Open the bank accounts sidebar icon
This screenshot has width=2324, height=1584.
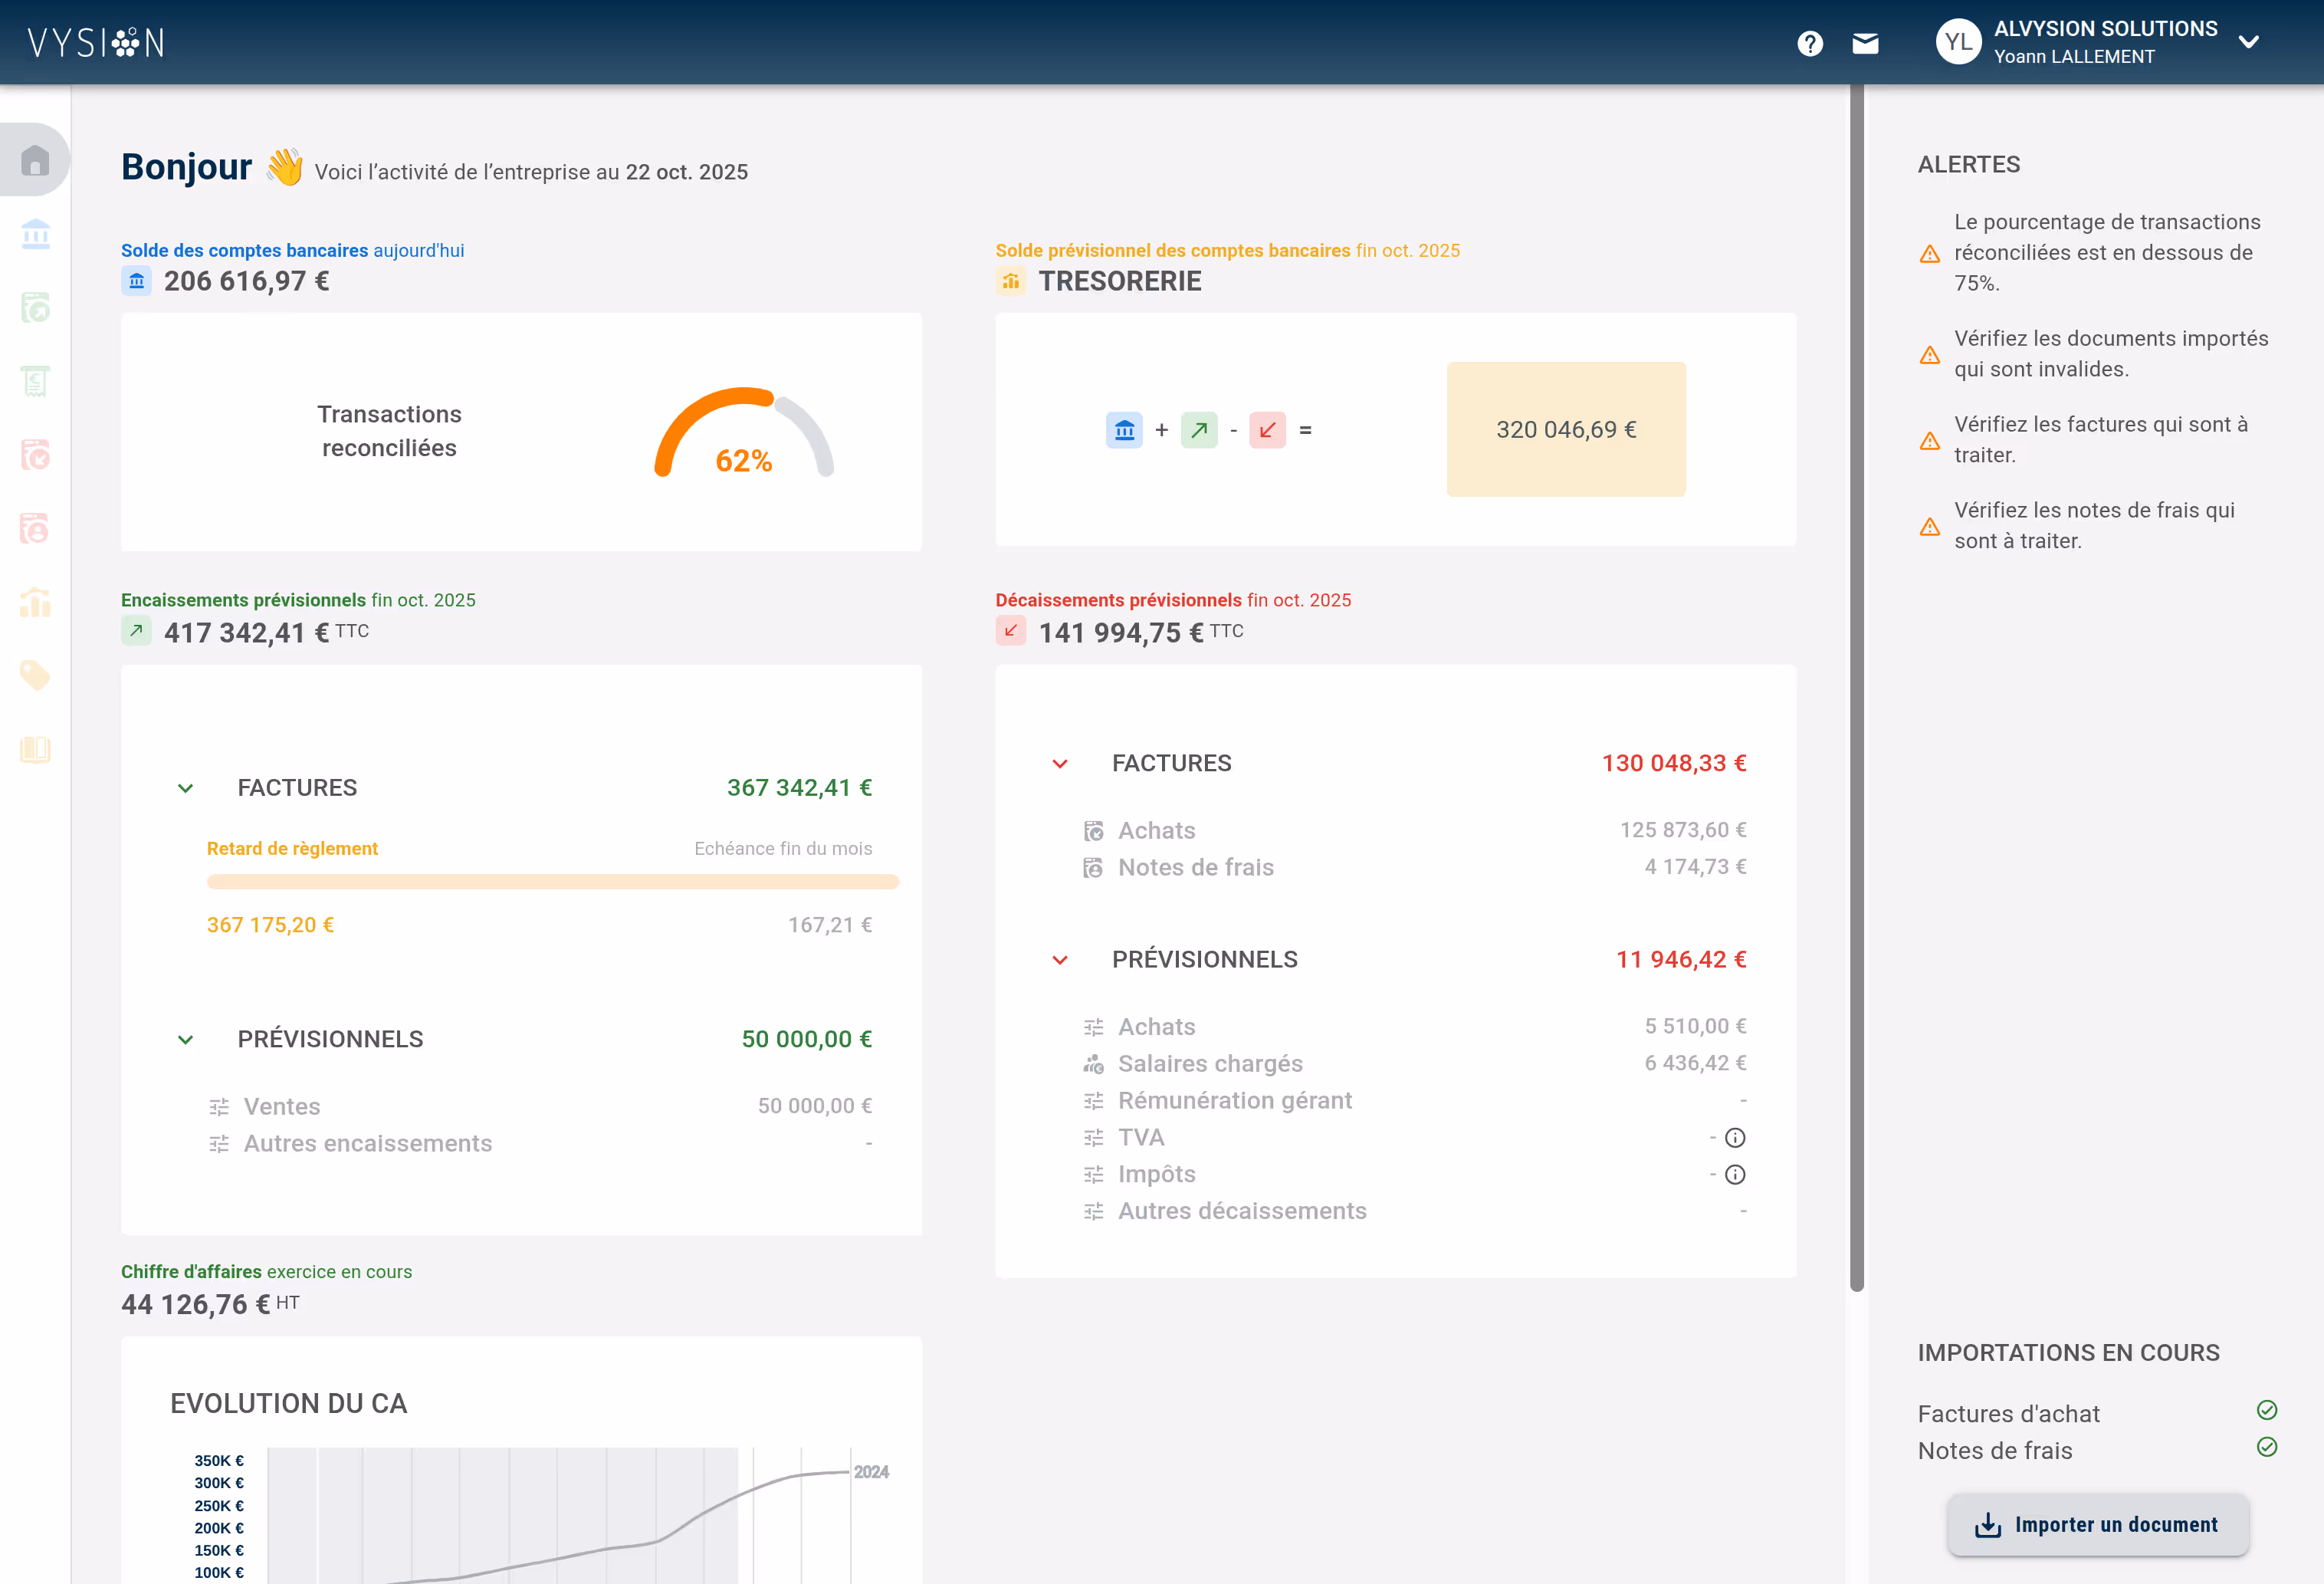click(35, 234)
